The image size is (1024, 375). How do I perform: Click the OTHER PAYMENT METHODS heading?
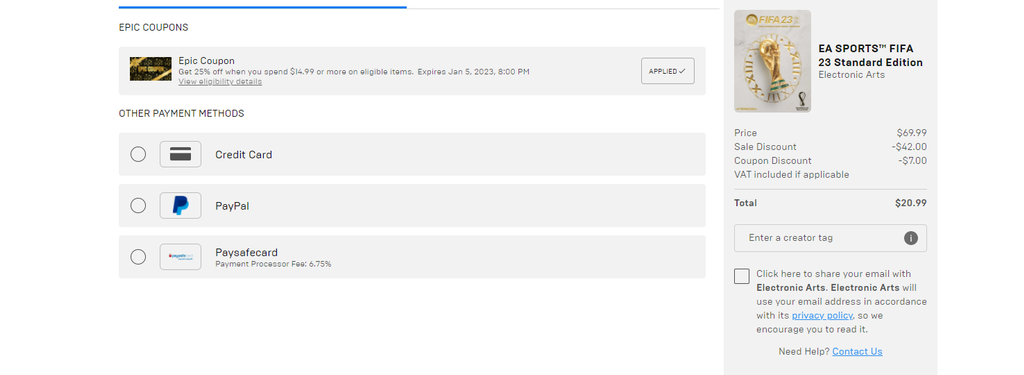point(182,114)
